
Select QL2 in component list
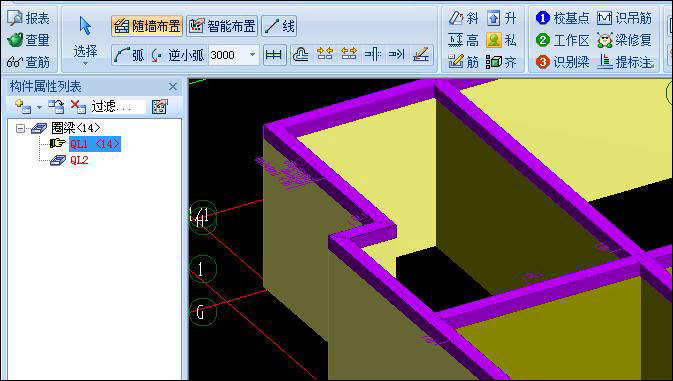(x=79, y=160)
